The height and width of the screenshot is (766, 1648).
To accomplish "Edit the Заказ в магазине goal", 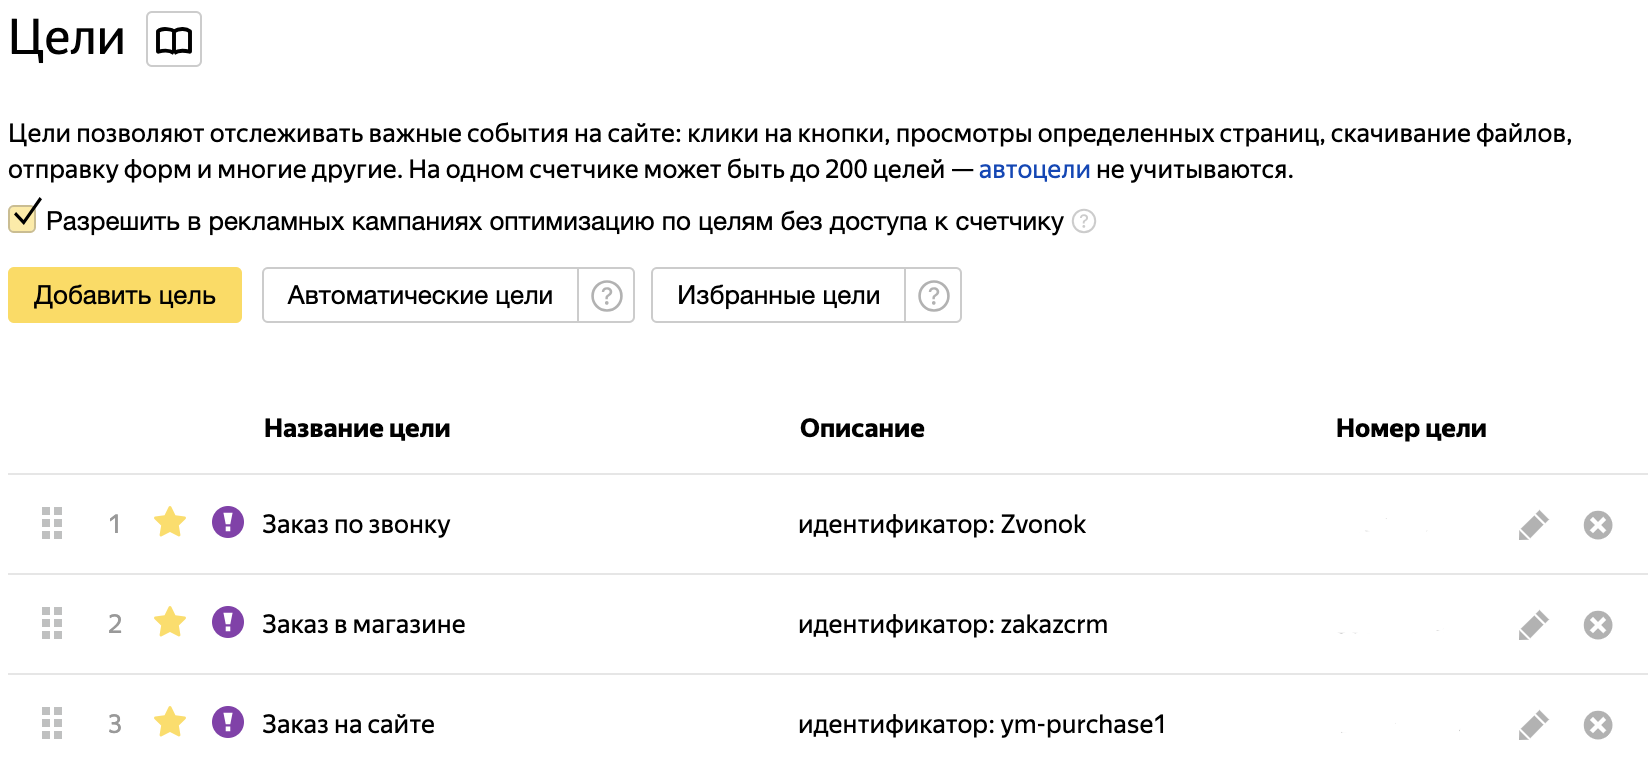I will 1533,625.
